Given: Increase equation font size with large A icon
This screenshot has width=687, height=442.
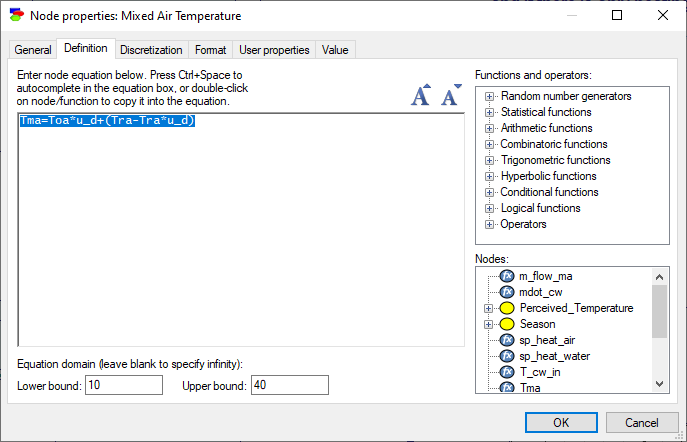Looking at the screenshot, I should (x=421, y=95).
